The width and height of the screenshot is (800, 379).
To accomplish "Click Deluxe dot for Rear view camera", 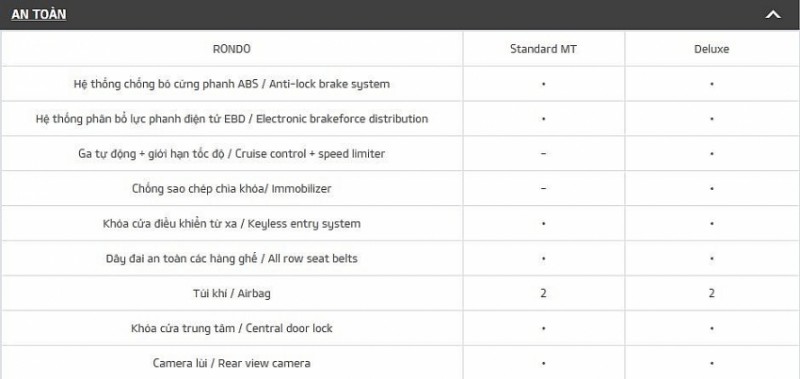I will tap(711, 363).
